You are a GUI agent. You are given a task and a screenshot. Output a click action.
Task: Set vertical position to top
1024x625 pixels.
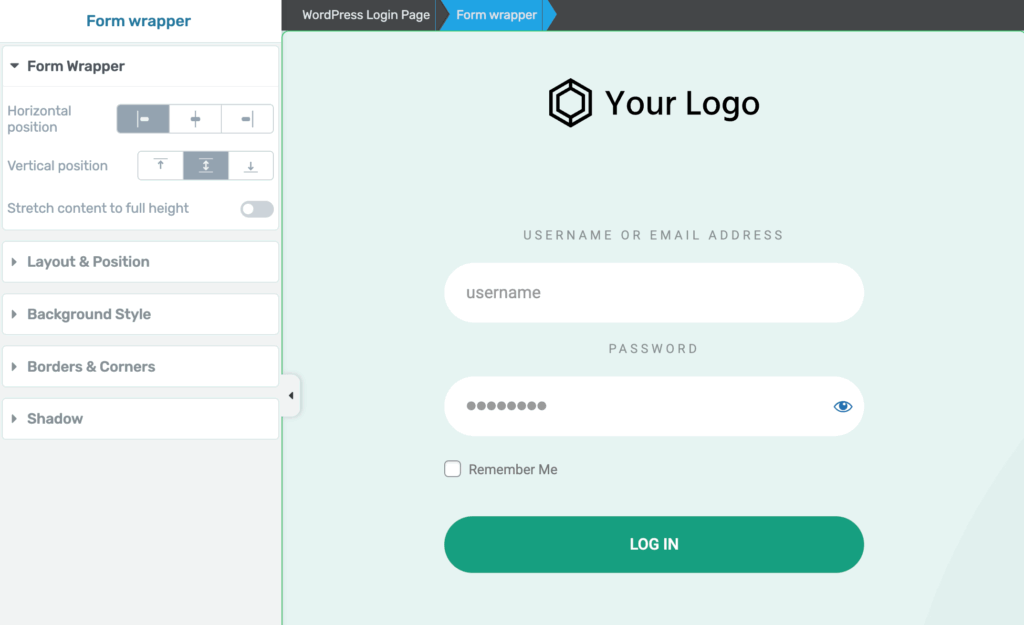161,165
